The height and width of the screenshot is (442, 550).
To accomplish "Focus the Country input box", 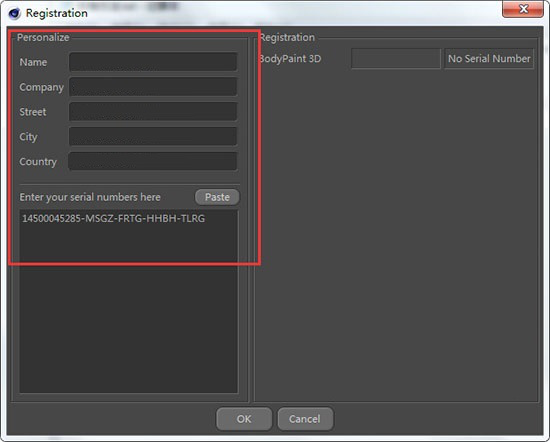I will (153, 162).
